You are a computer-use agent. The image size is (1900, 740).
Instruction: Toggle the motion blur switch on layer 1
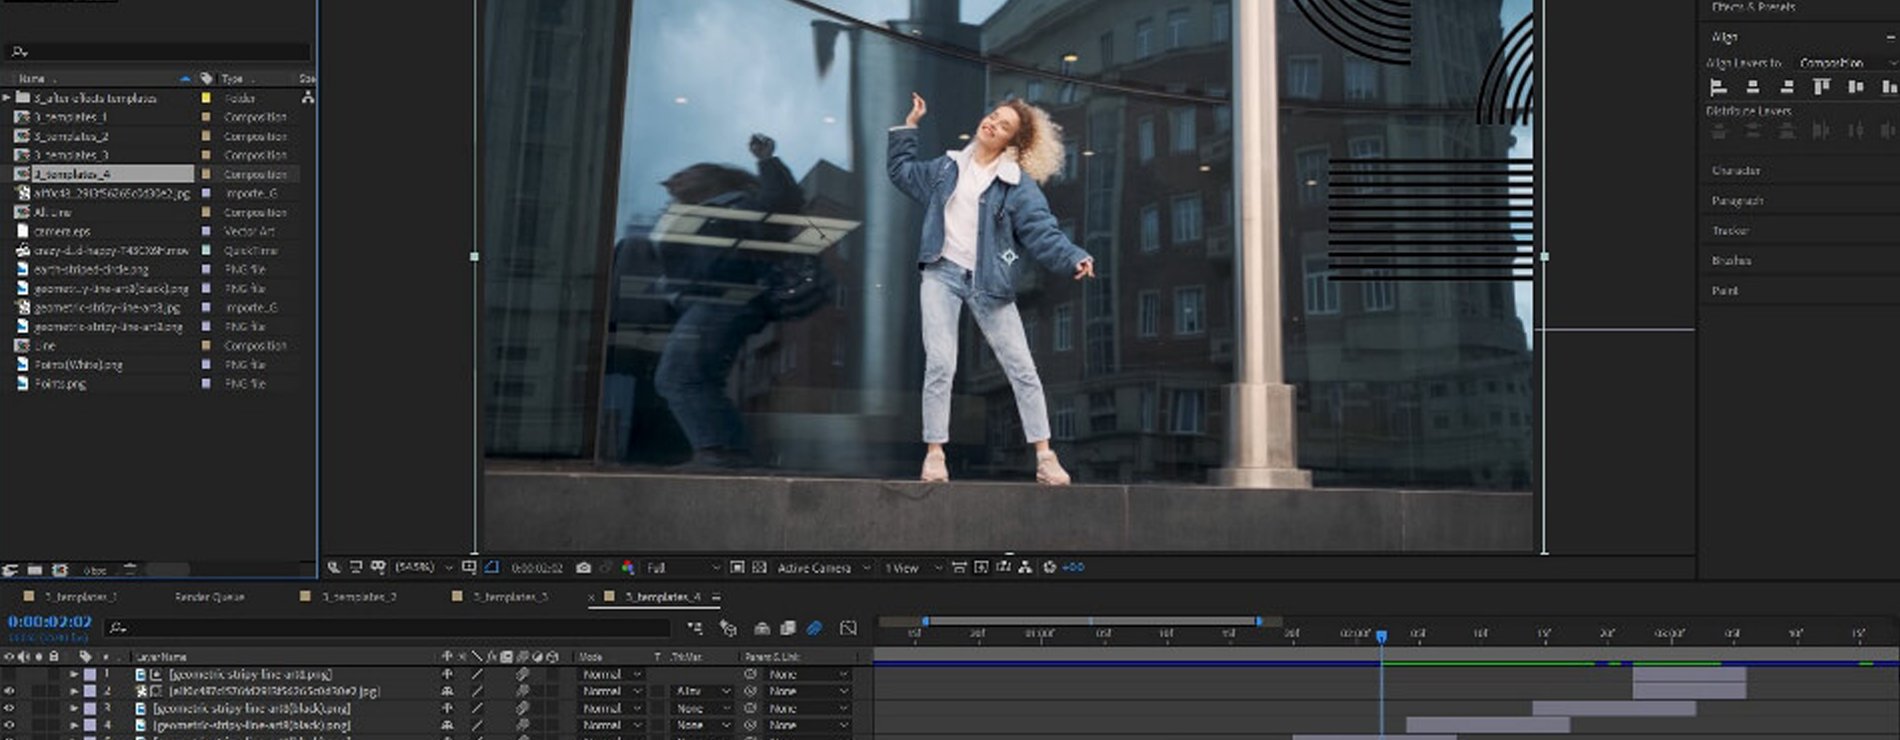522,674
